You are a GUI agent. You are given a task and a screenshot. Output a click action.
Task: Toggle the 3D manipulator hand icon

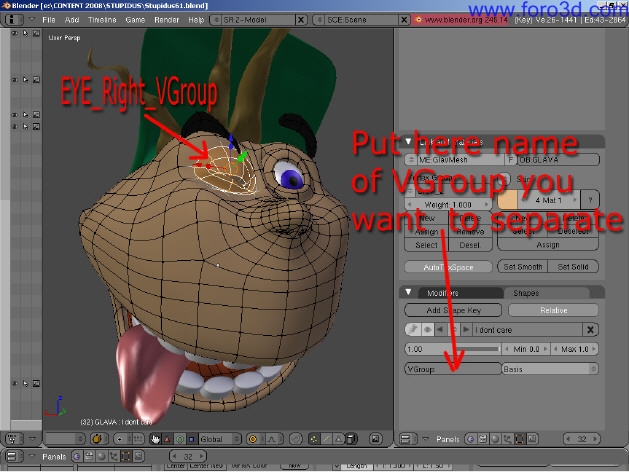[x=155, y=439]
